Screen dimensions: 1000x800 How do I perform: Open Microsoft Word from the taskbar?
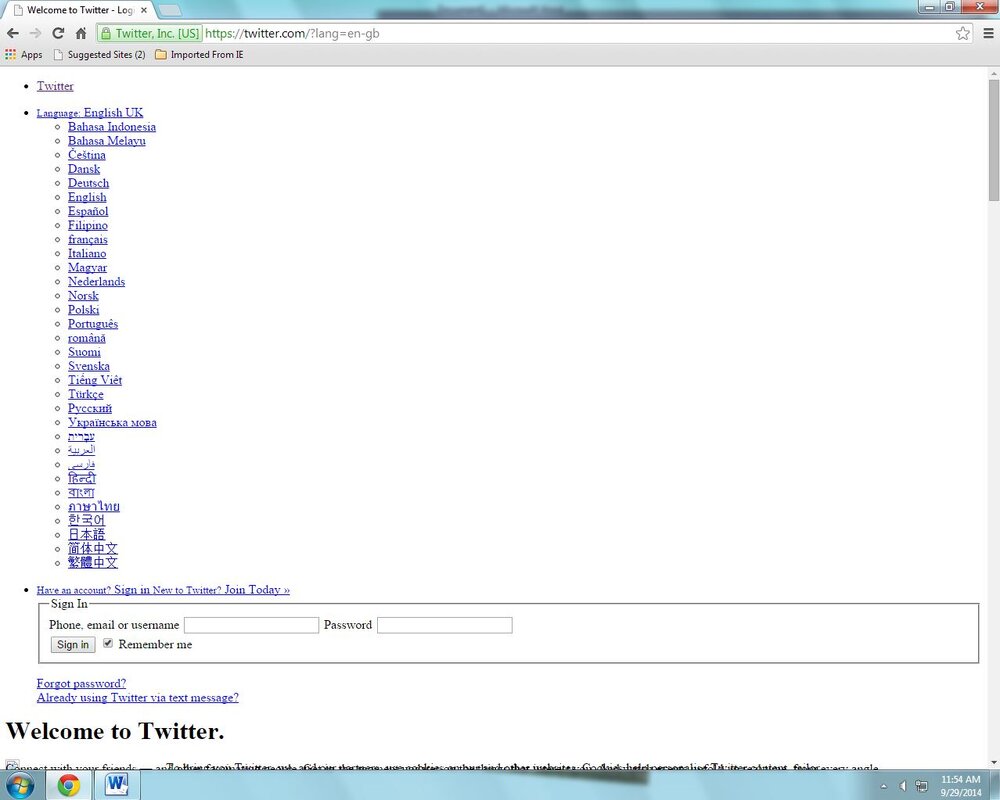click(x=117, y=785)
